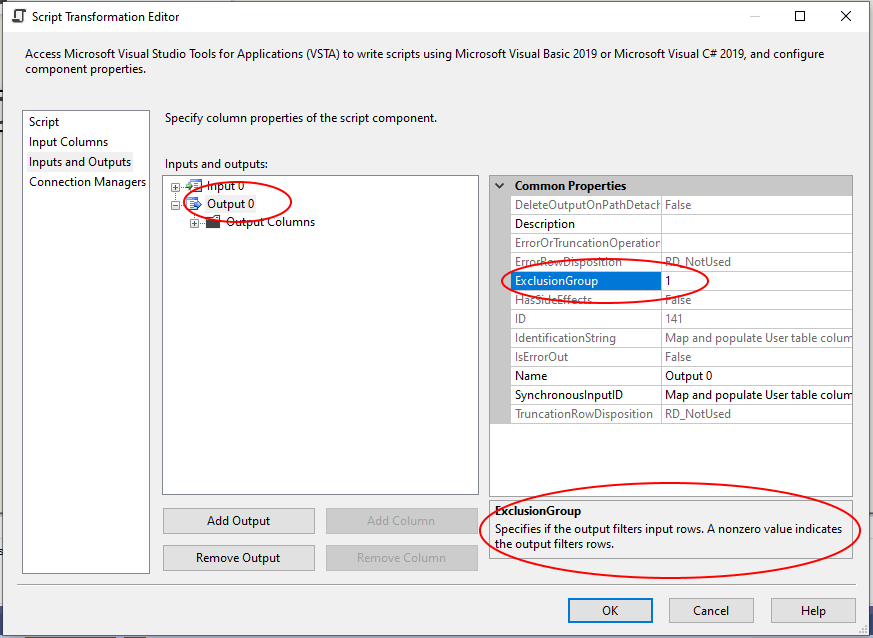Open Help for the editor

[813, 611]
